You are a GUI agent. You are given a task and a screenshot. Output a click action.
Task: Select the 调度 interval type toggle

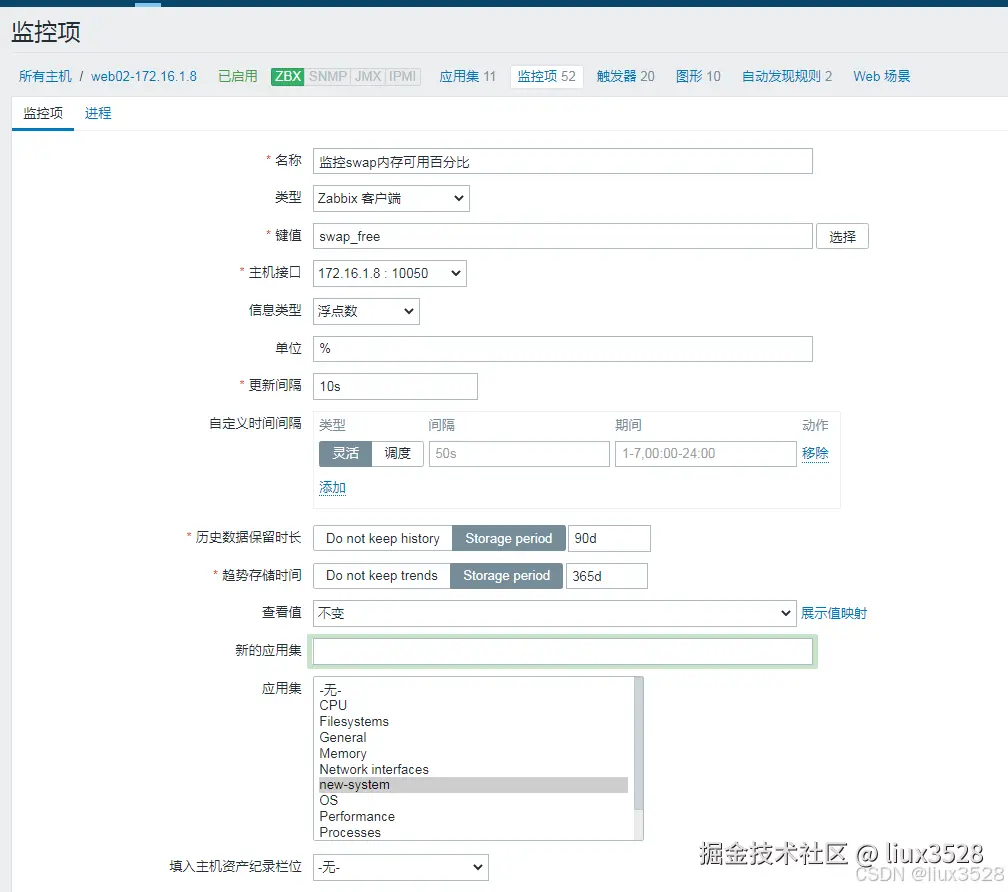tap(397, 454)
